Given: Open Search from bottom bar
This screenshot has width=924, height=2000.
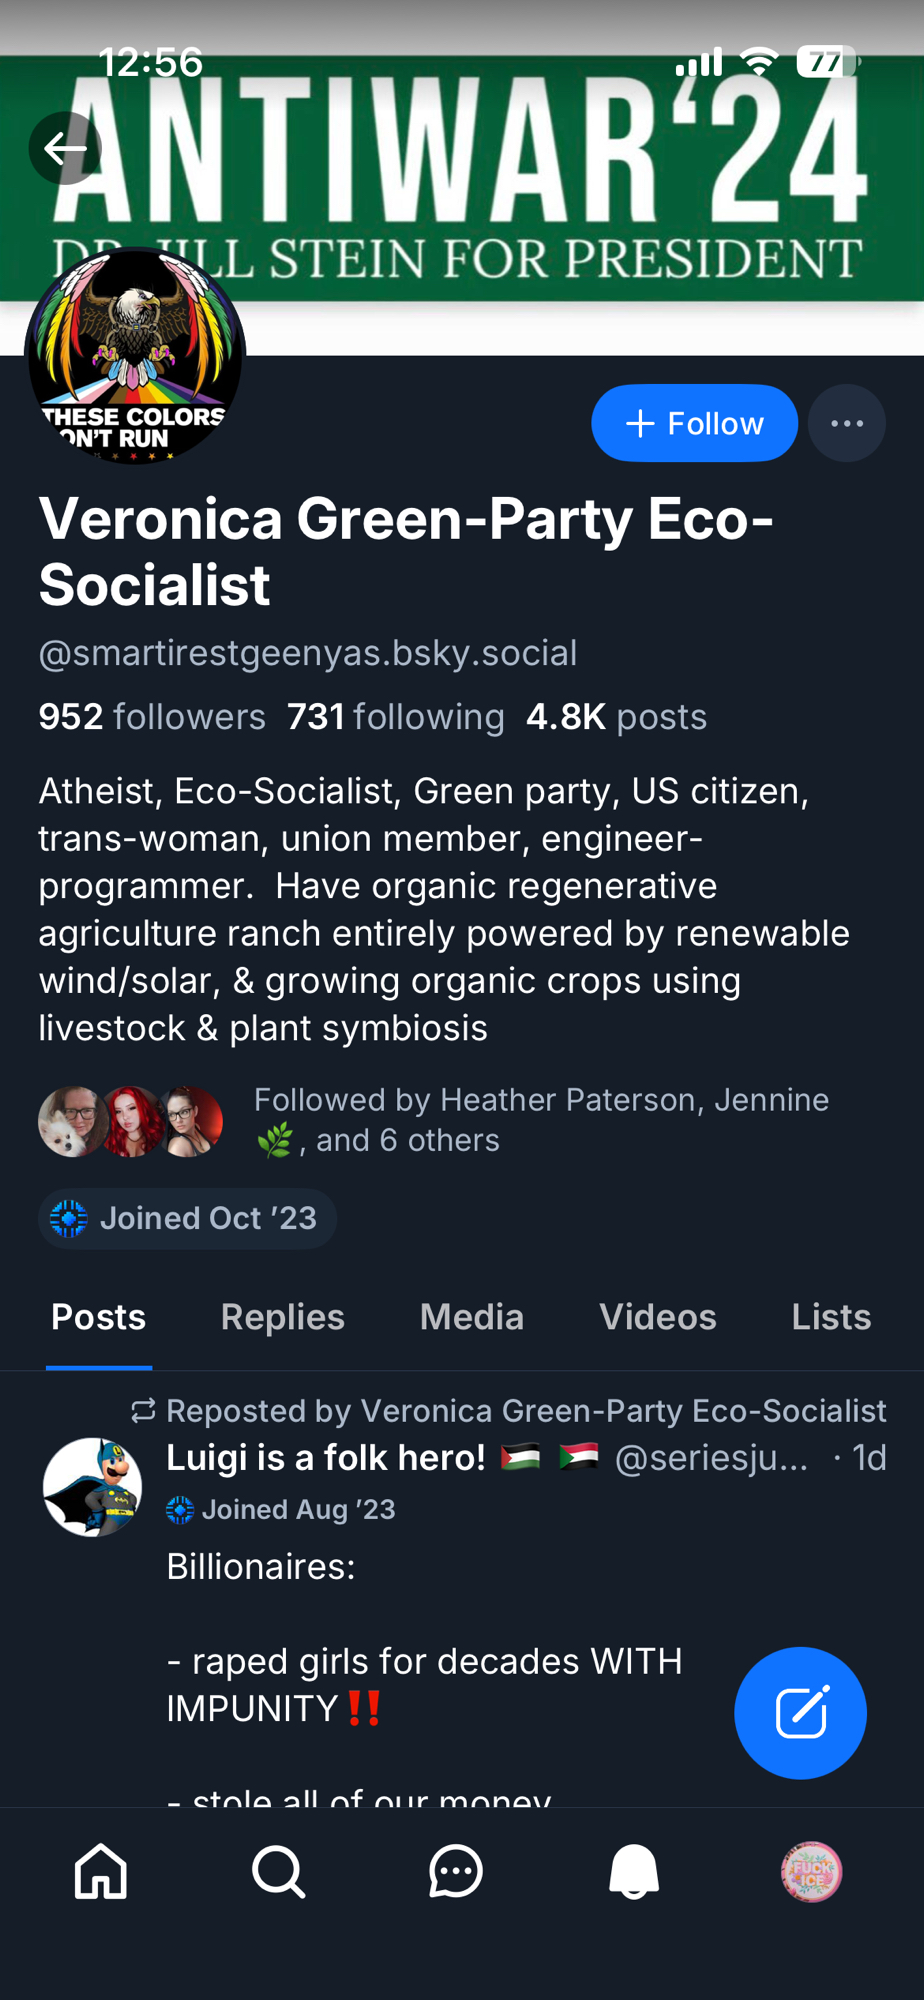Looking at the screenshot, I should point(278,1871).
